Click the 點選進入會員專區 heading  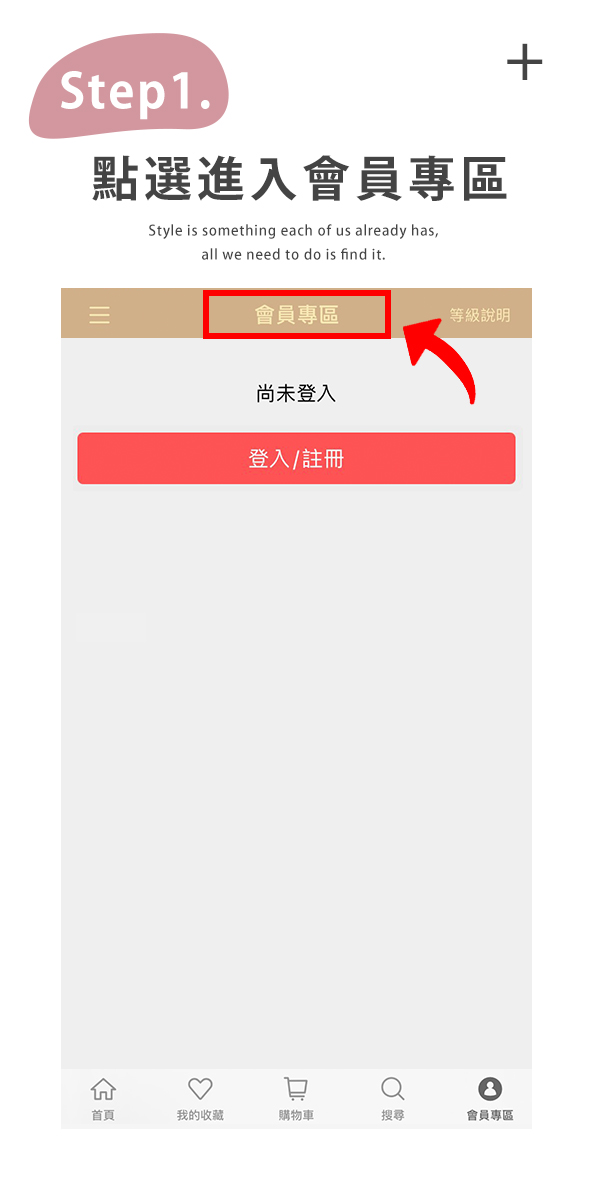click(299, 179)
